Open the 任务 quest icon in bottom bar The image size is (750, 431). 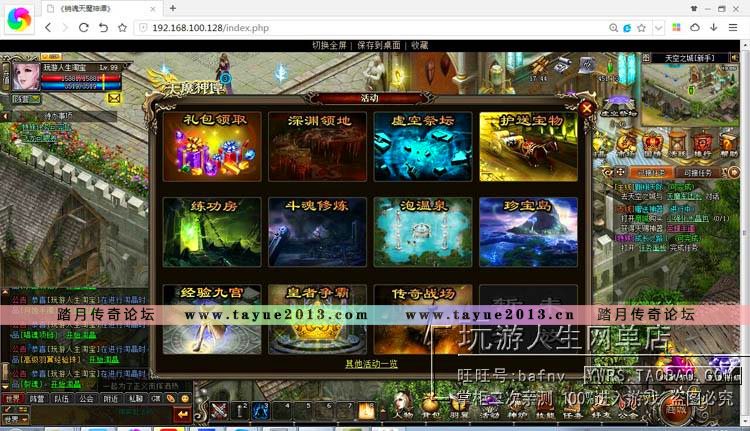coord(572,408)
